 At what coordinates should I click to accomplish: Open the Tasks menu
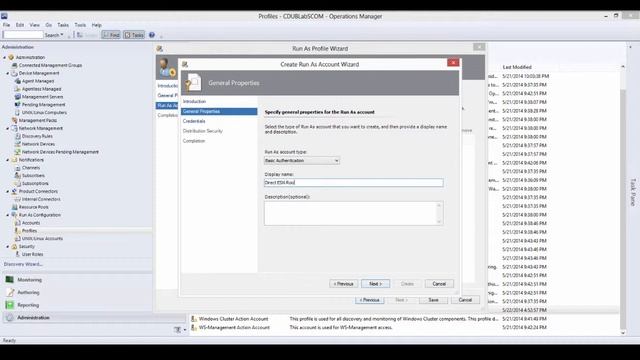pyautogui.click(x=63, y=25)
